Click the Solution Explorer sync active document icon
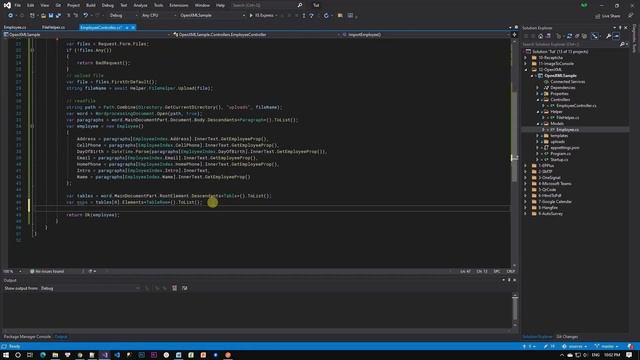640x360 pixels. coord(569,36)
